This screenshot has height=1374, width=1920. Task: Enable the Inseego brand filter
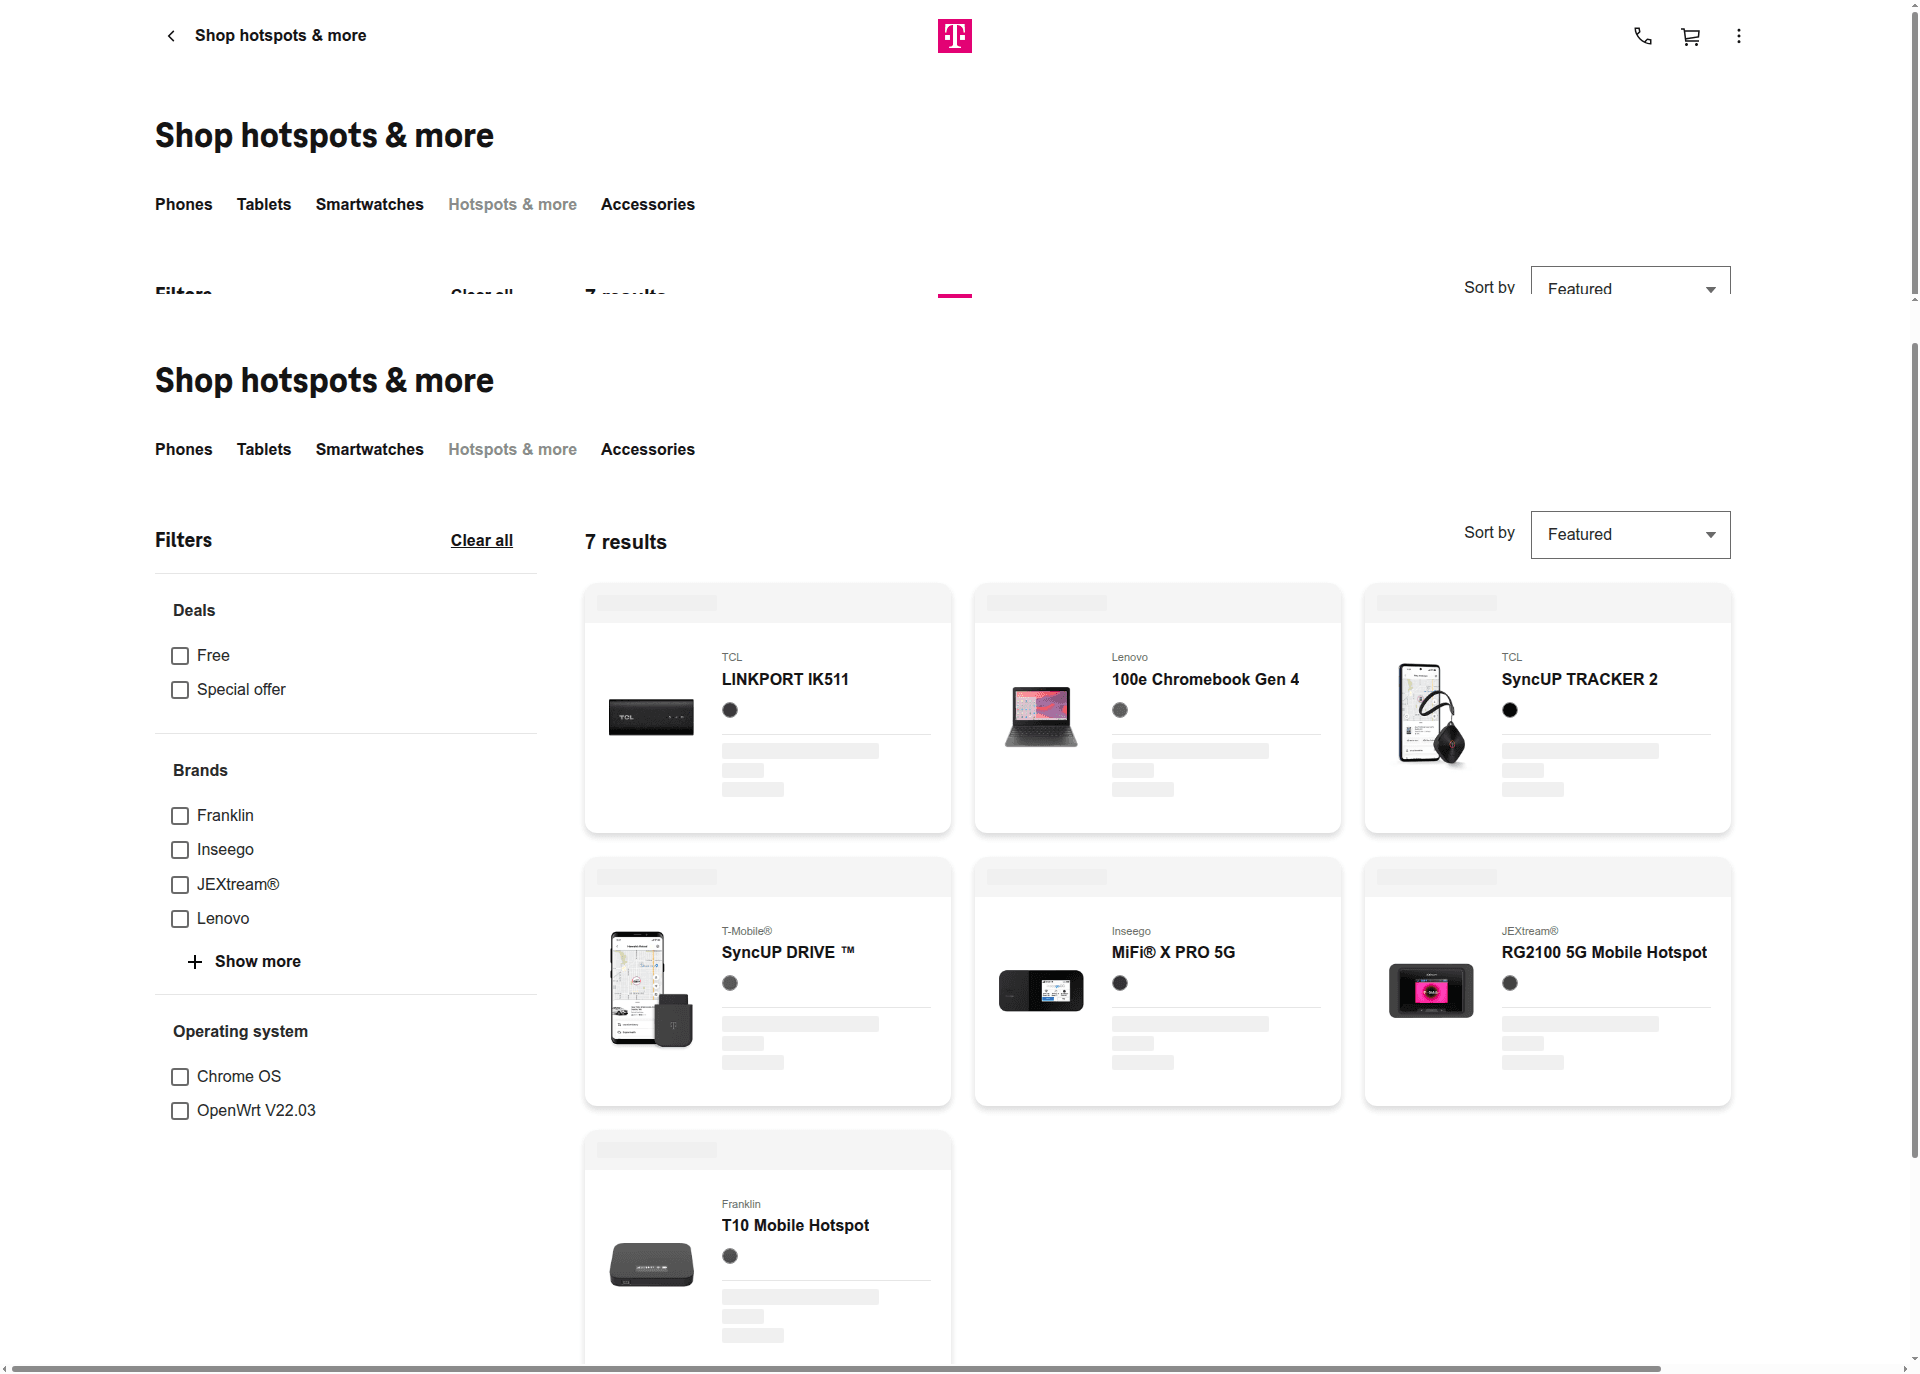180,850
